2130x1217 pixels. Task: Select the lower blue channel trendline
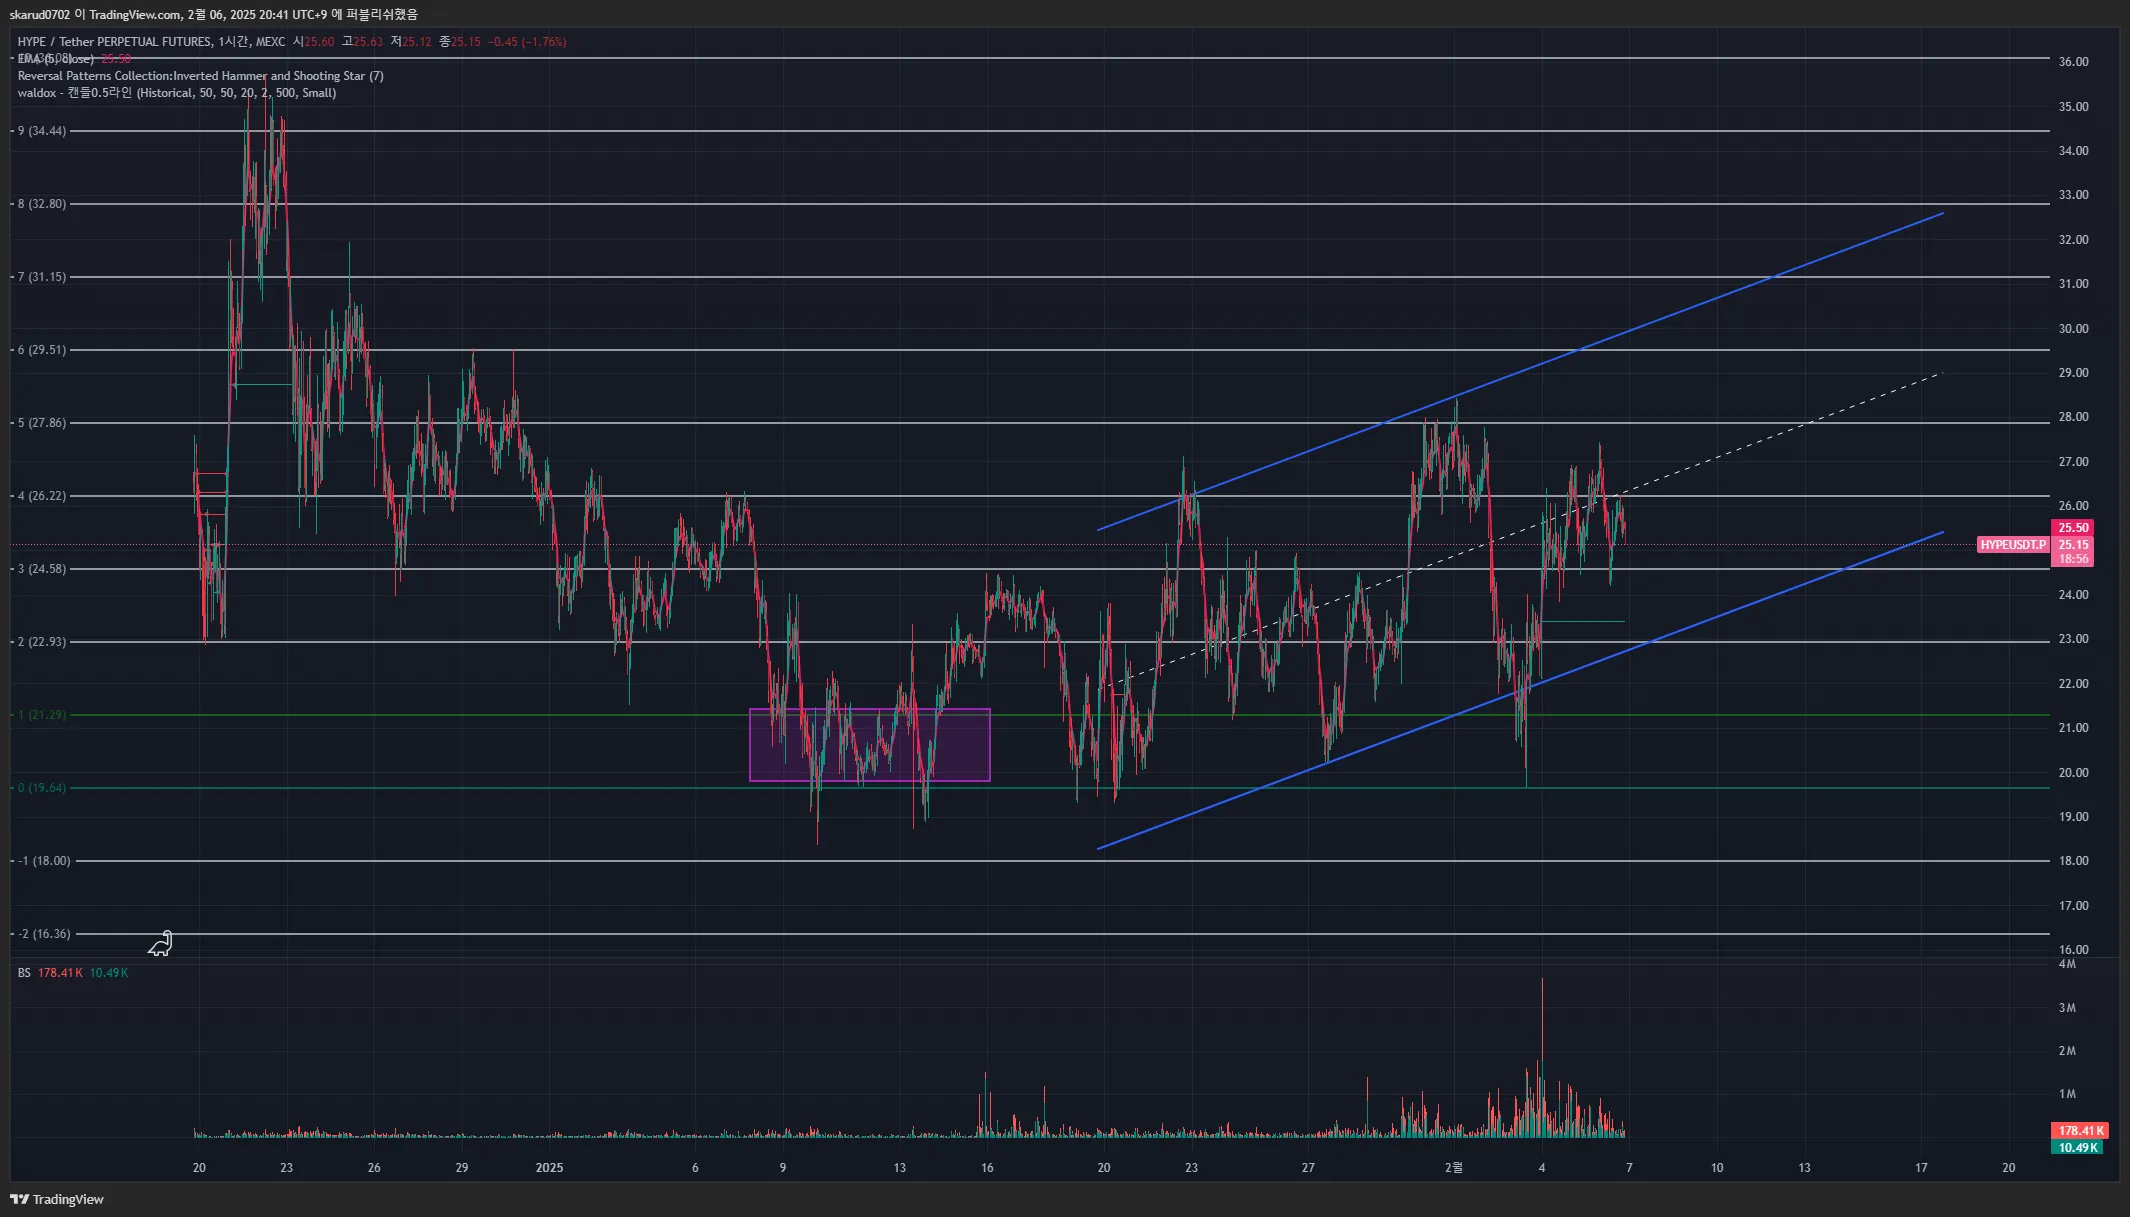click(x=1520, y=690)
